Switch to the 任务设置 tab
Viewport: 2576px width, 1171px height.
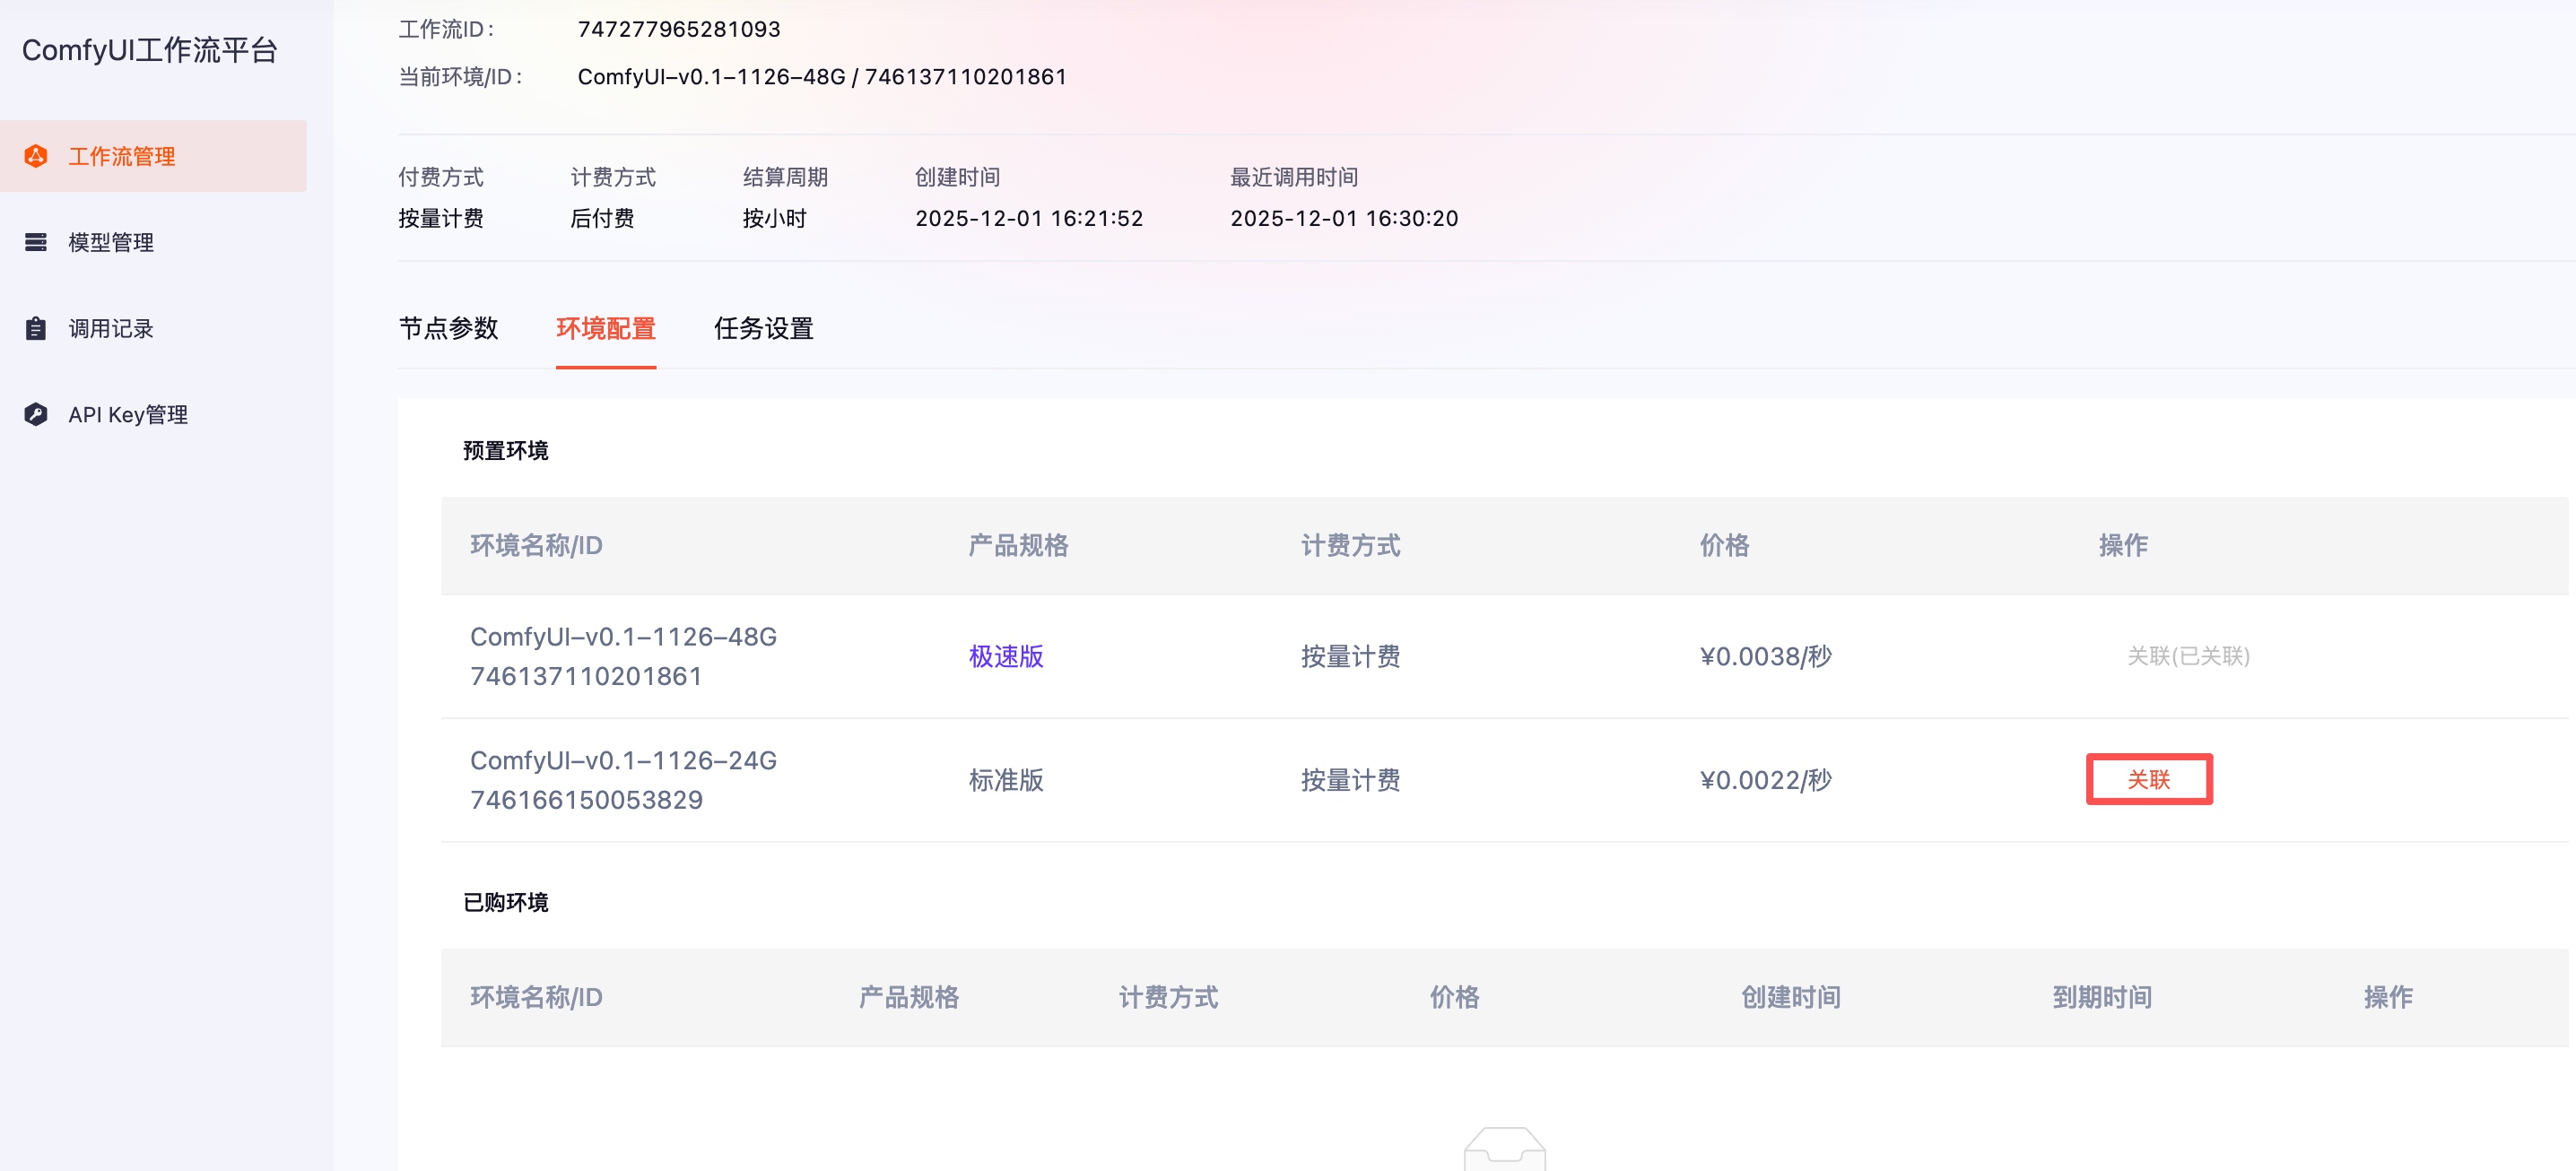(763, 328)
